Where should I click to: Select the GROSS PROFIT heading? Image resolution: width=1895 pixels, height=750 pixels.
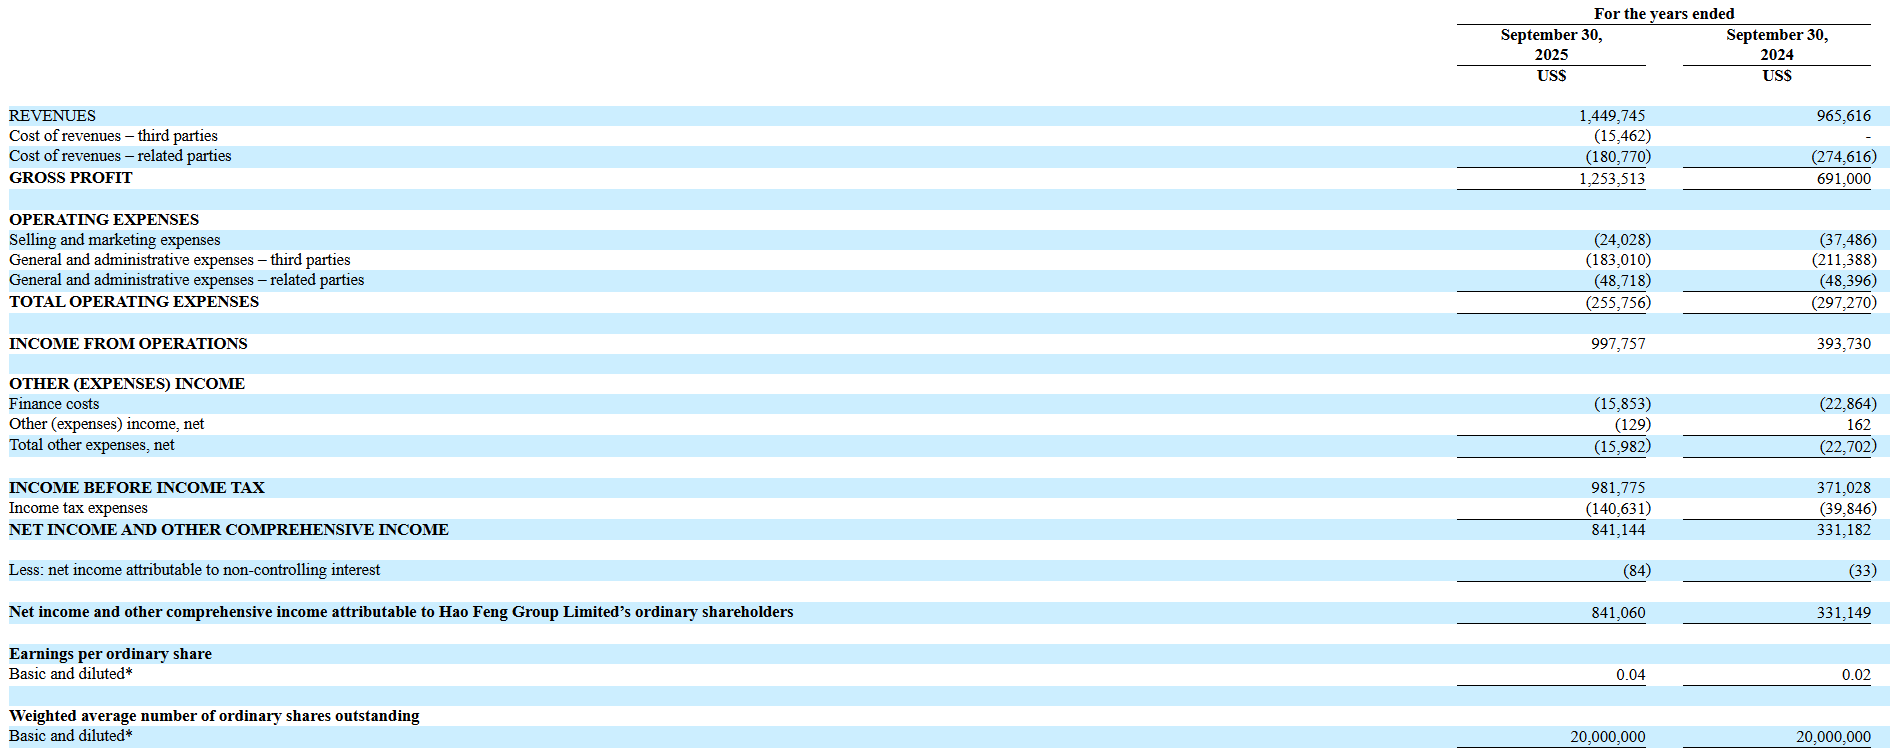(70, 178)
